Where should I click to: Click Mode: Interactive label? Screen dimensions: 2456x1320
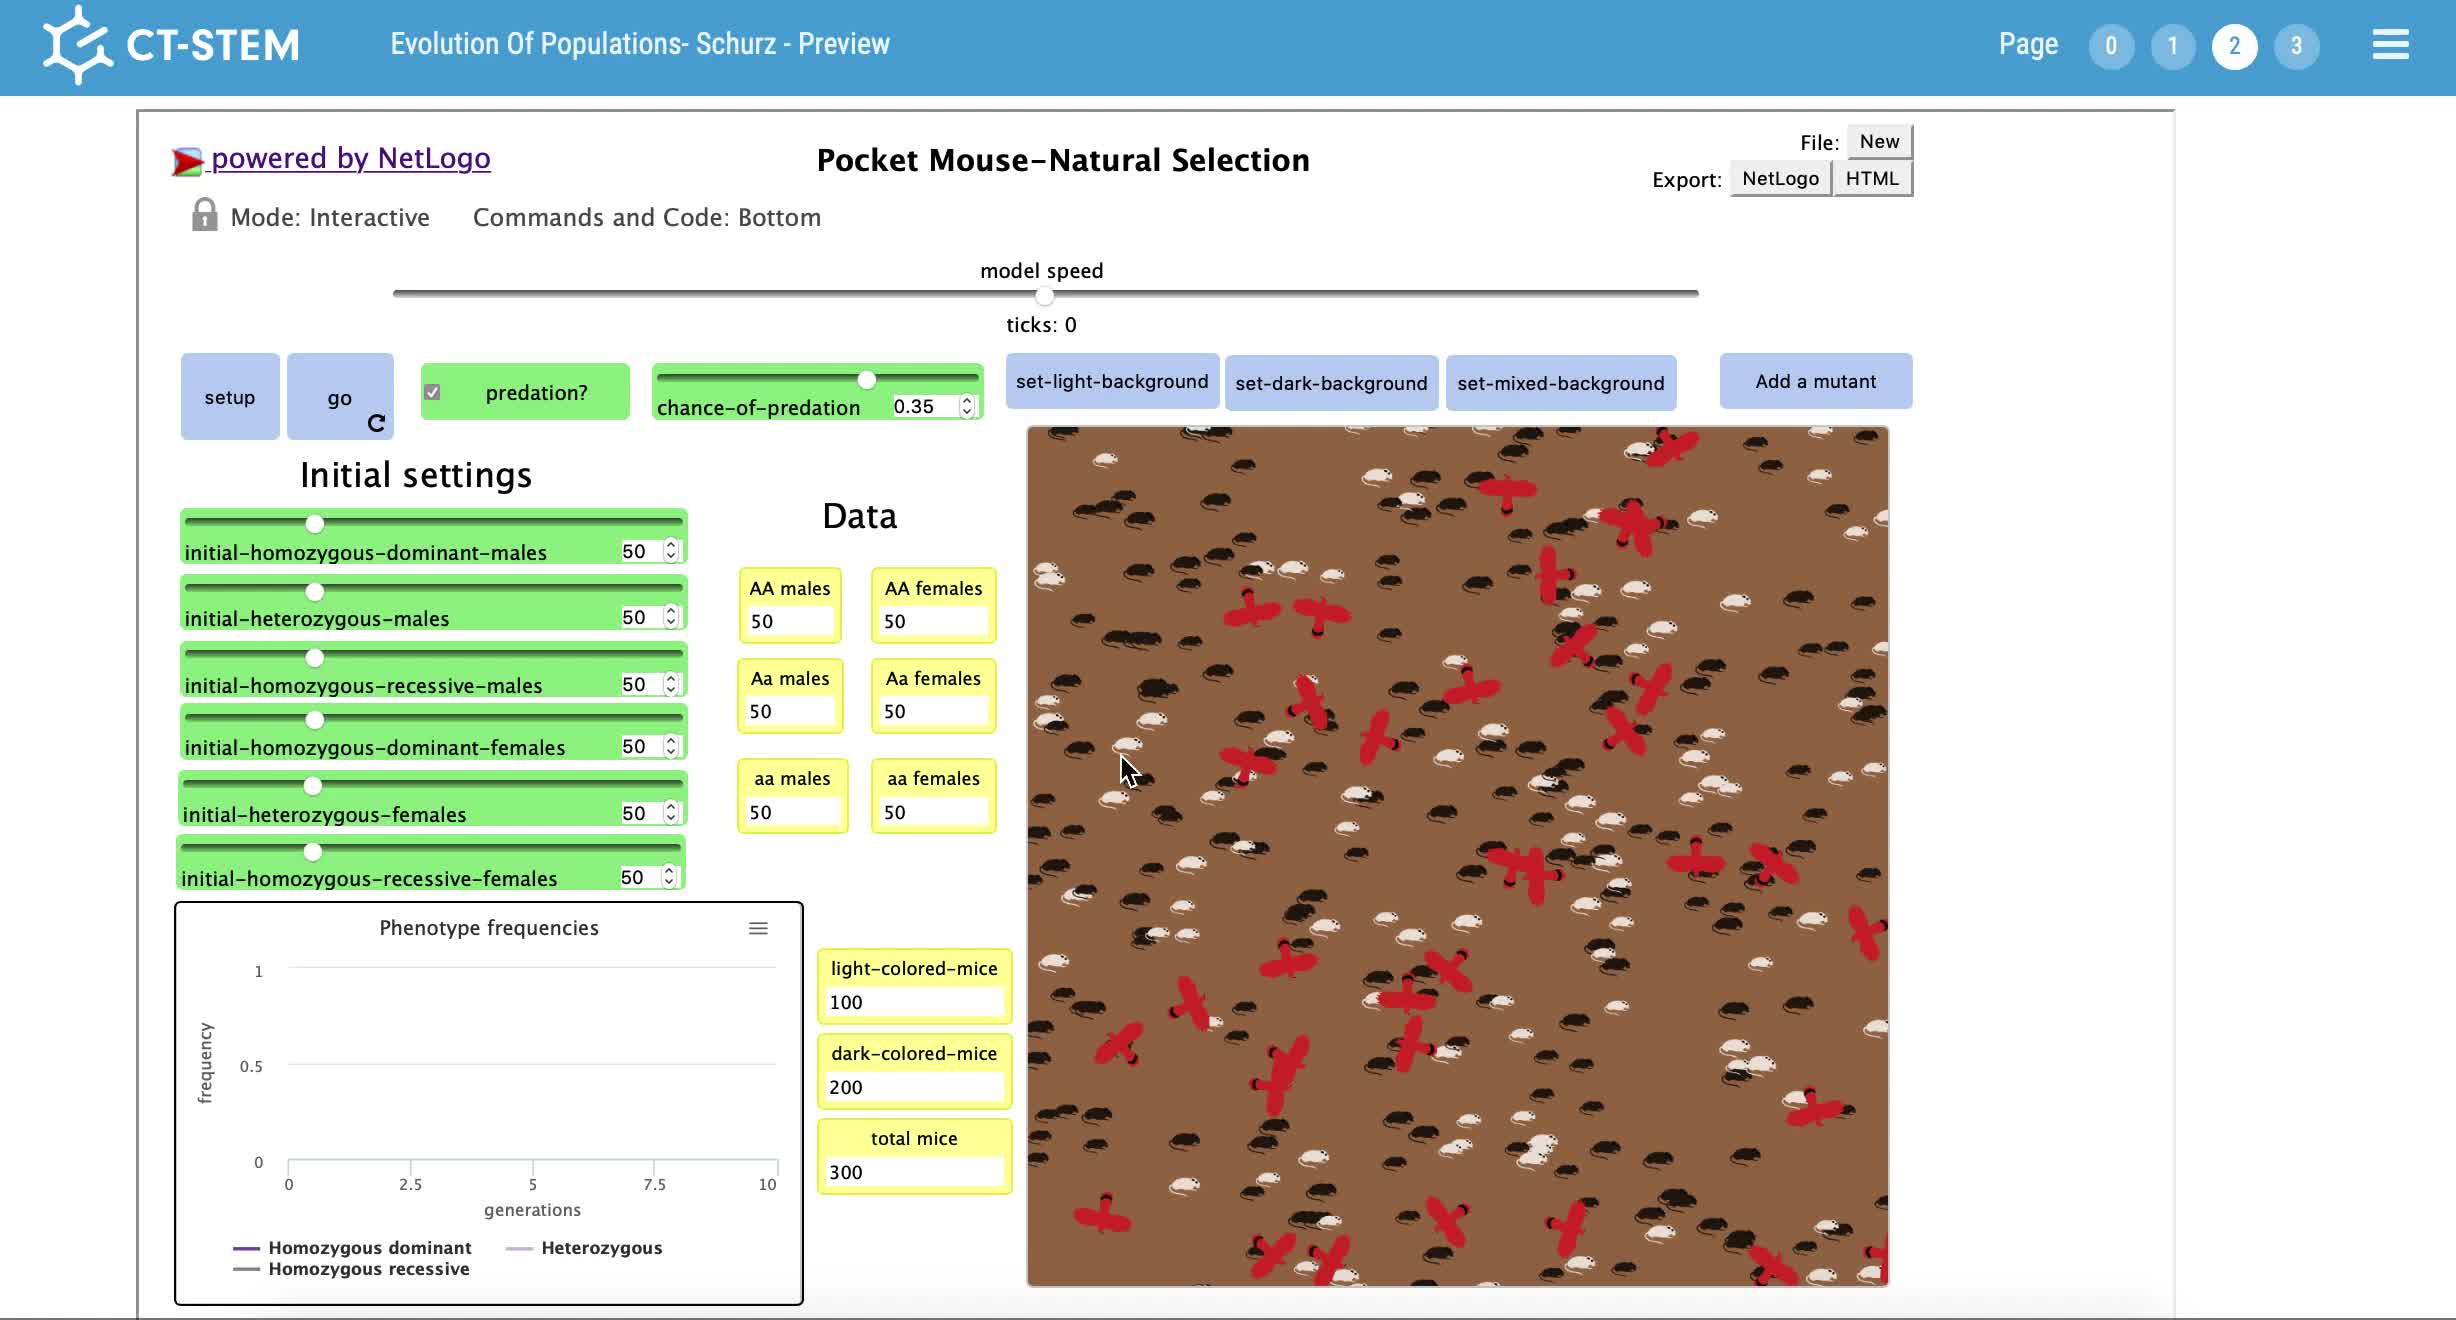(330, 217)
